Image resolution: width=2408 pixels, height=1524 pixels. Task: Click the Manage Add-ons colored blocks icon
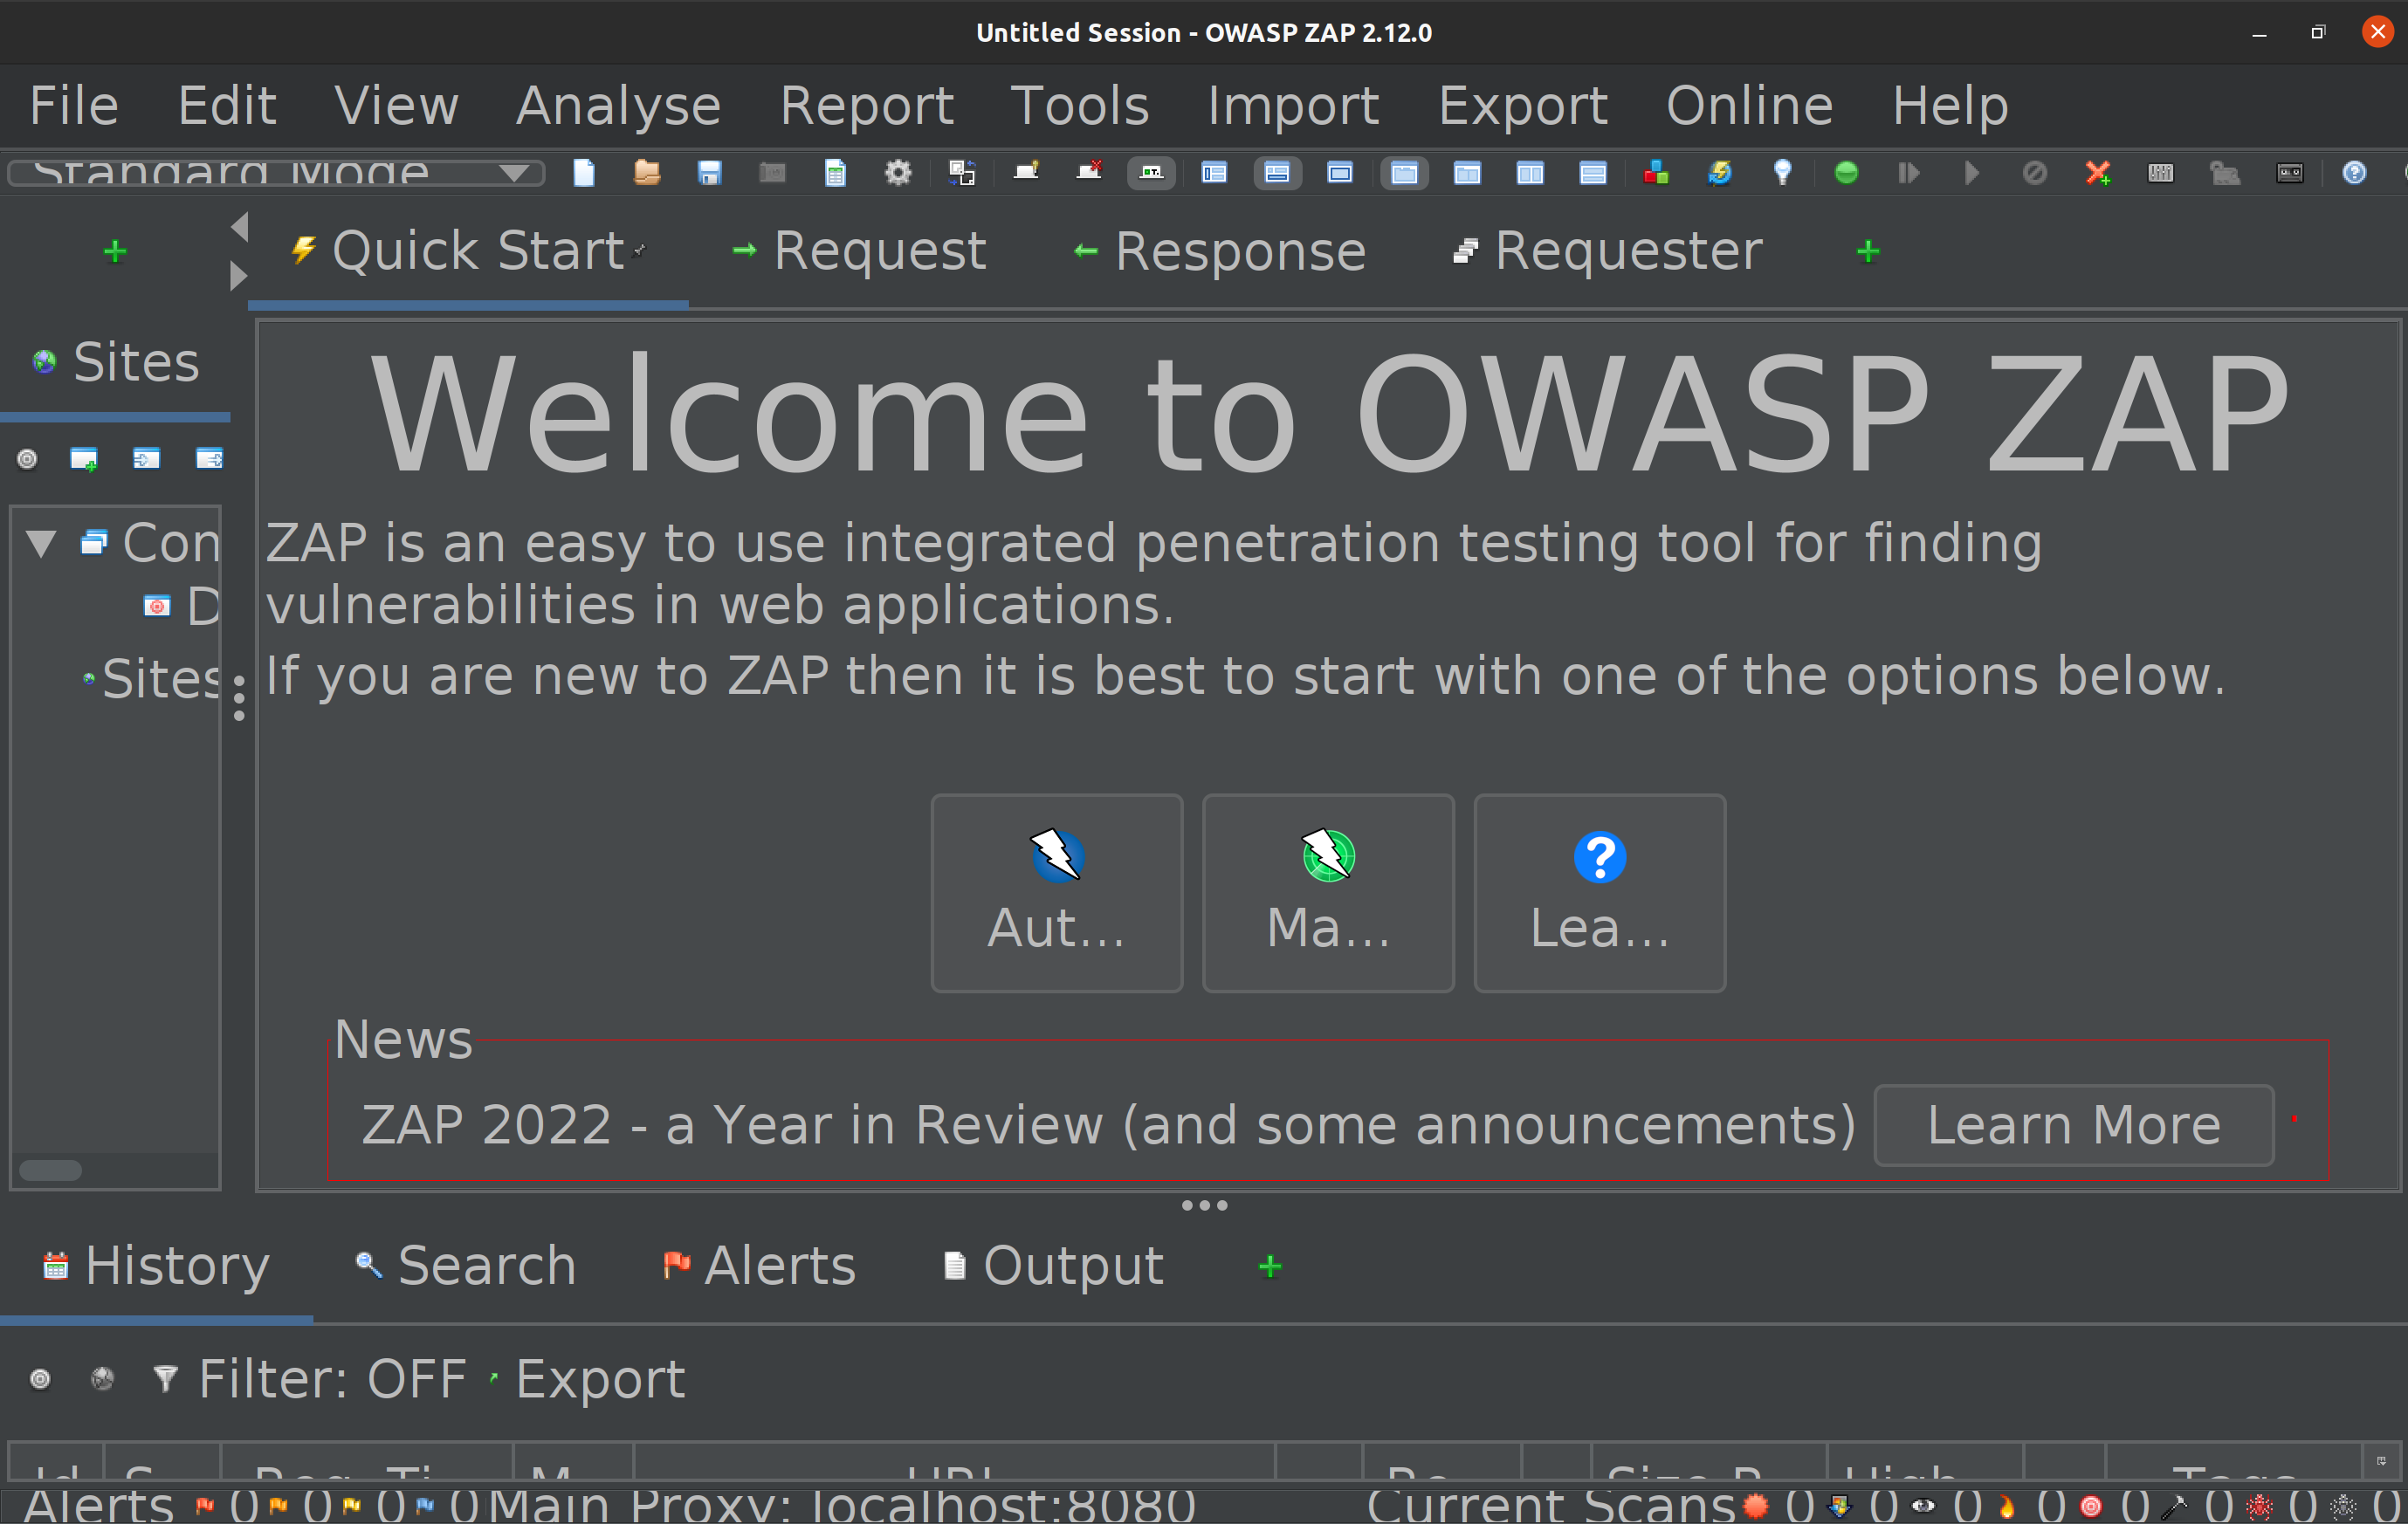point(1656,173)
